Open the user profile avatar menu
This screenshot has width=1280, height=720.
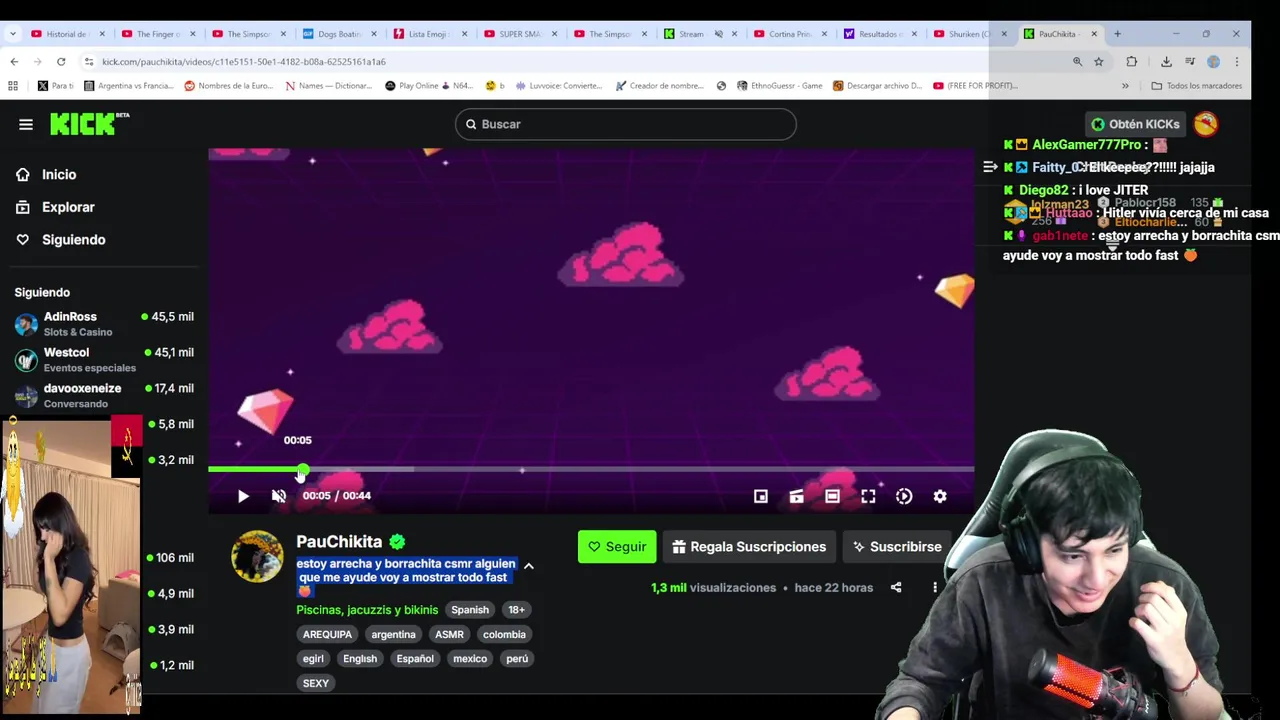[1206, 124]
